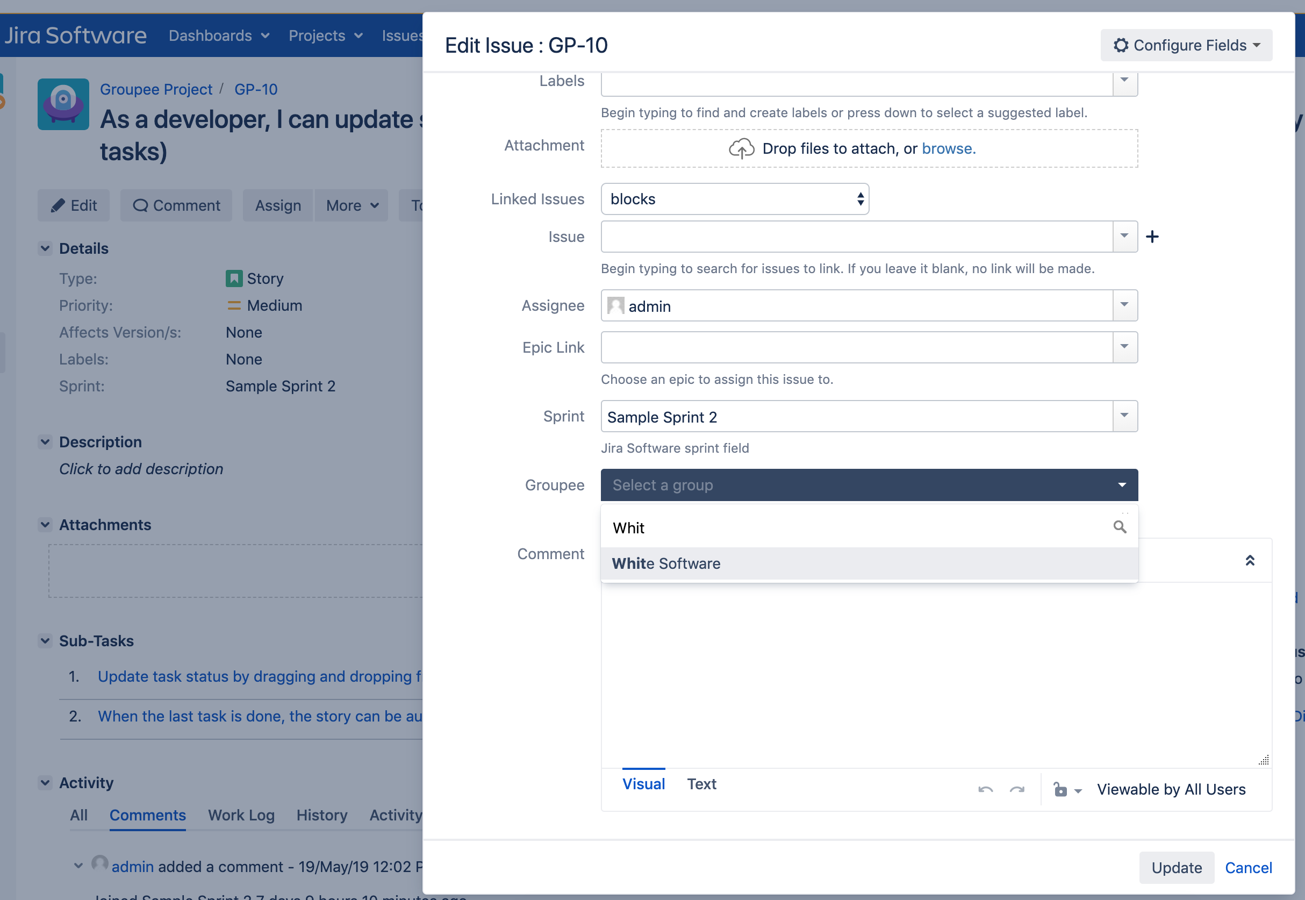Screen dimensions: 1305x900
Task: Open the Sprint dropdown arrow
Action: click(1125, 416)
